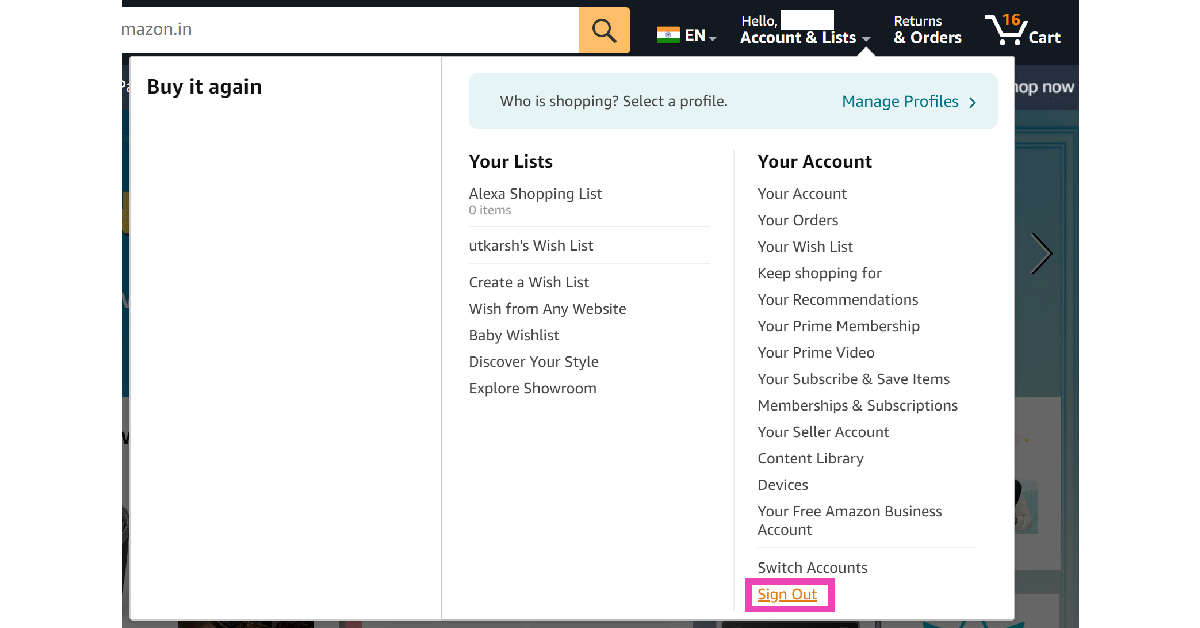Click the India flag language icon
Viewport: 1200px width, 628px height.
pos(668,35)
